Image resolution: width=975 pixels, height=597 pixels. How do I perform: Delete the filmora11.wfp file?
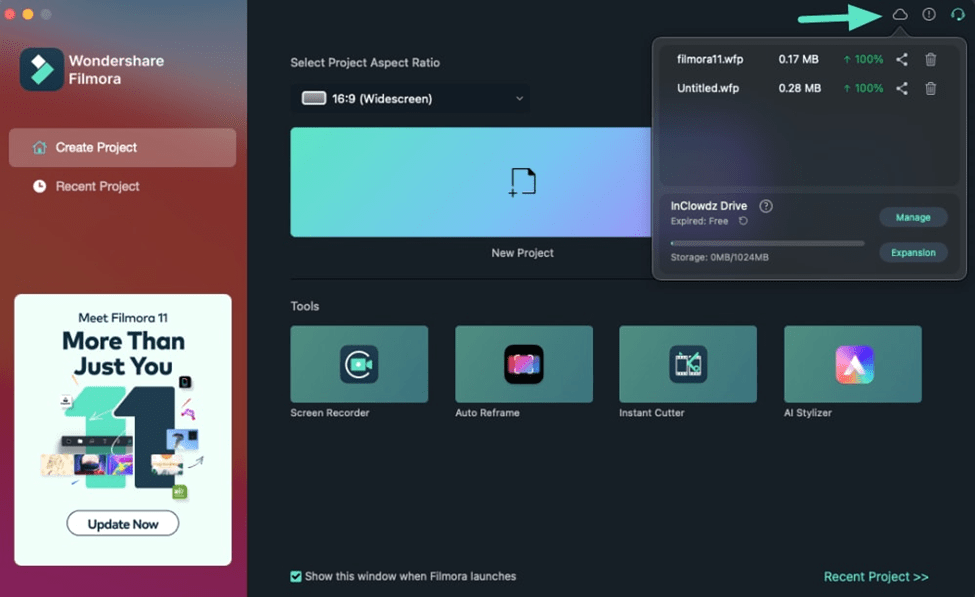click(931, 60)
